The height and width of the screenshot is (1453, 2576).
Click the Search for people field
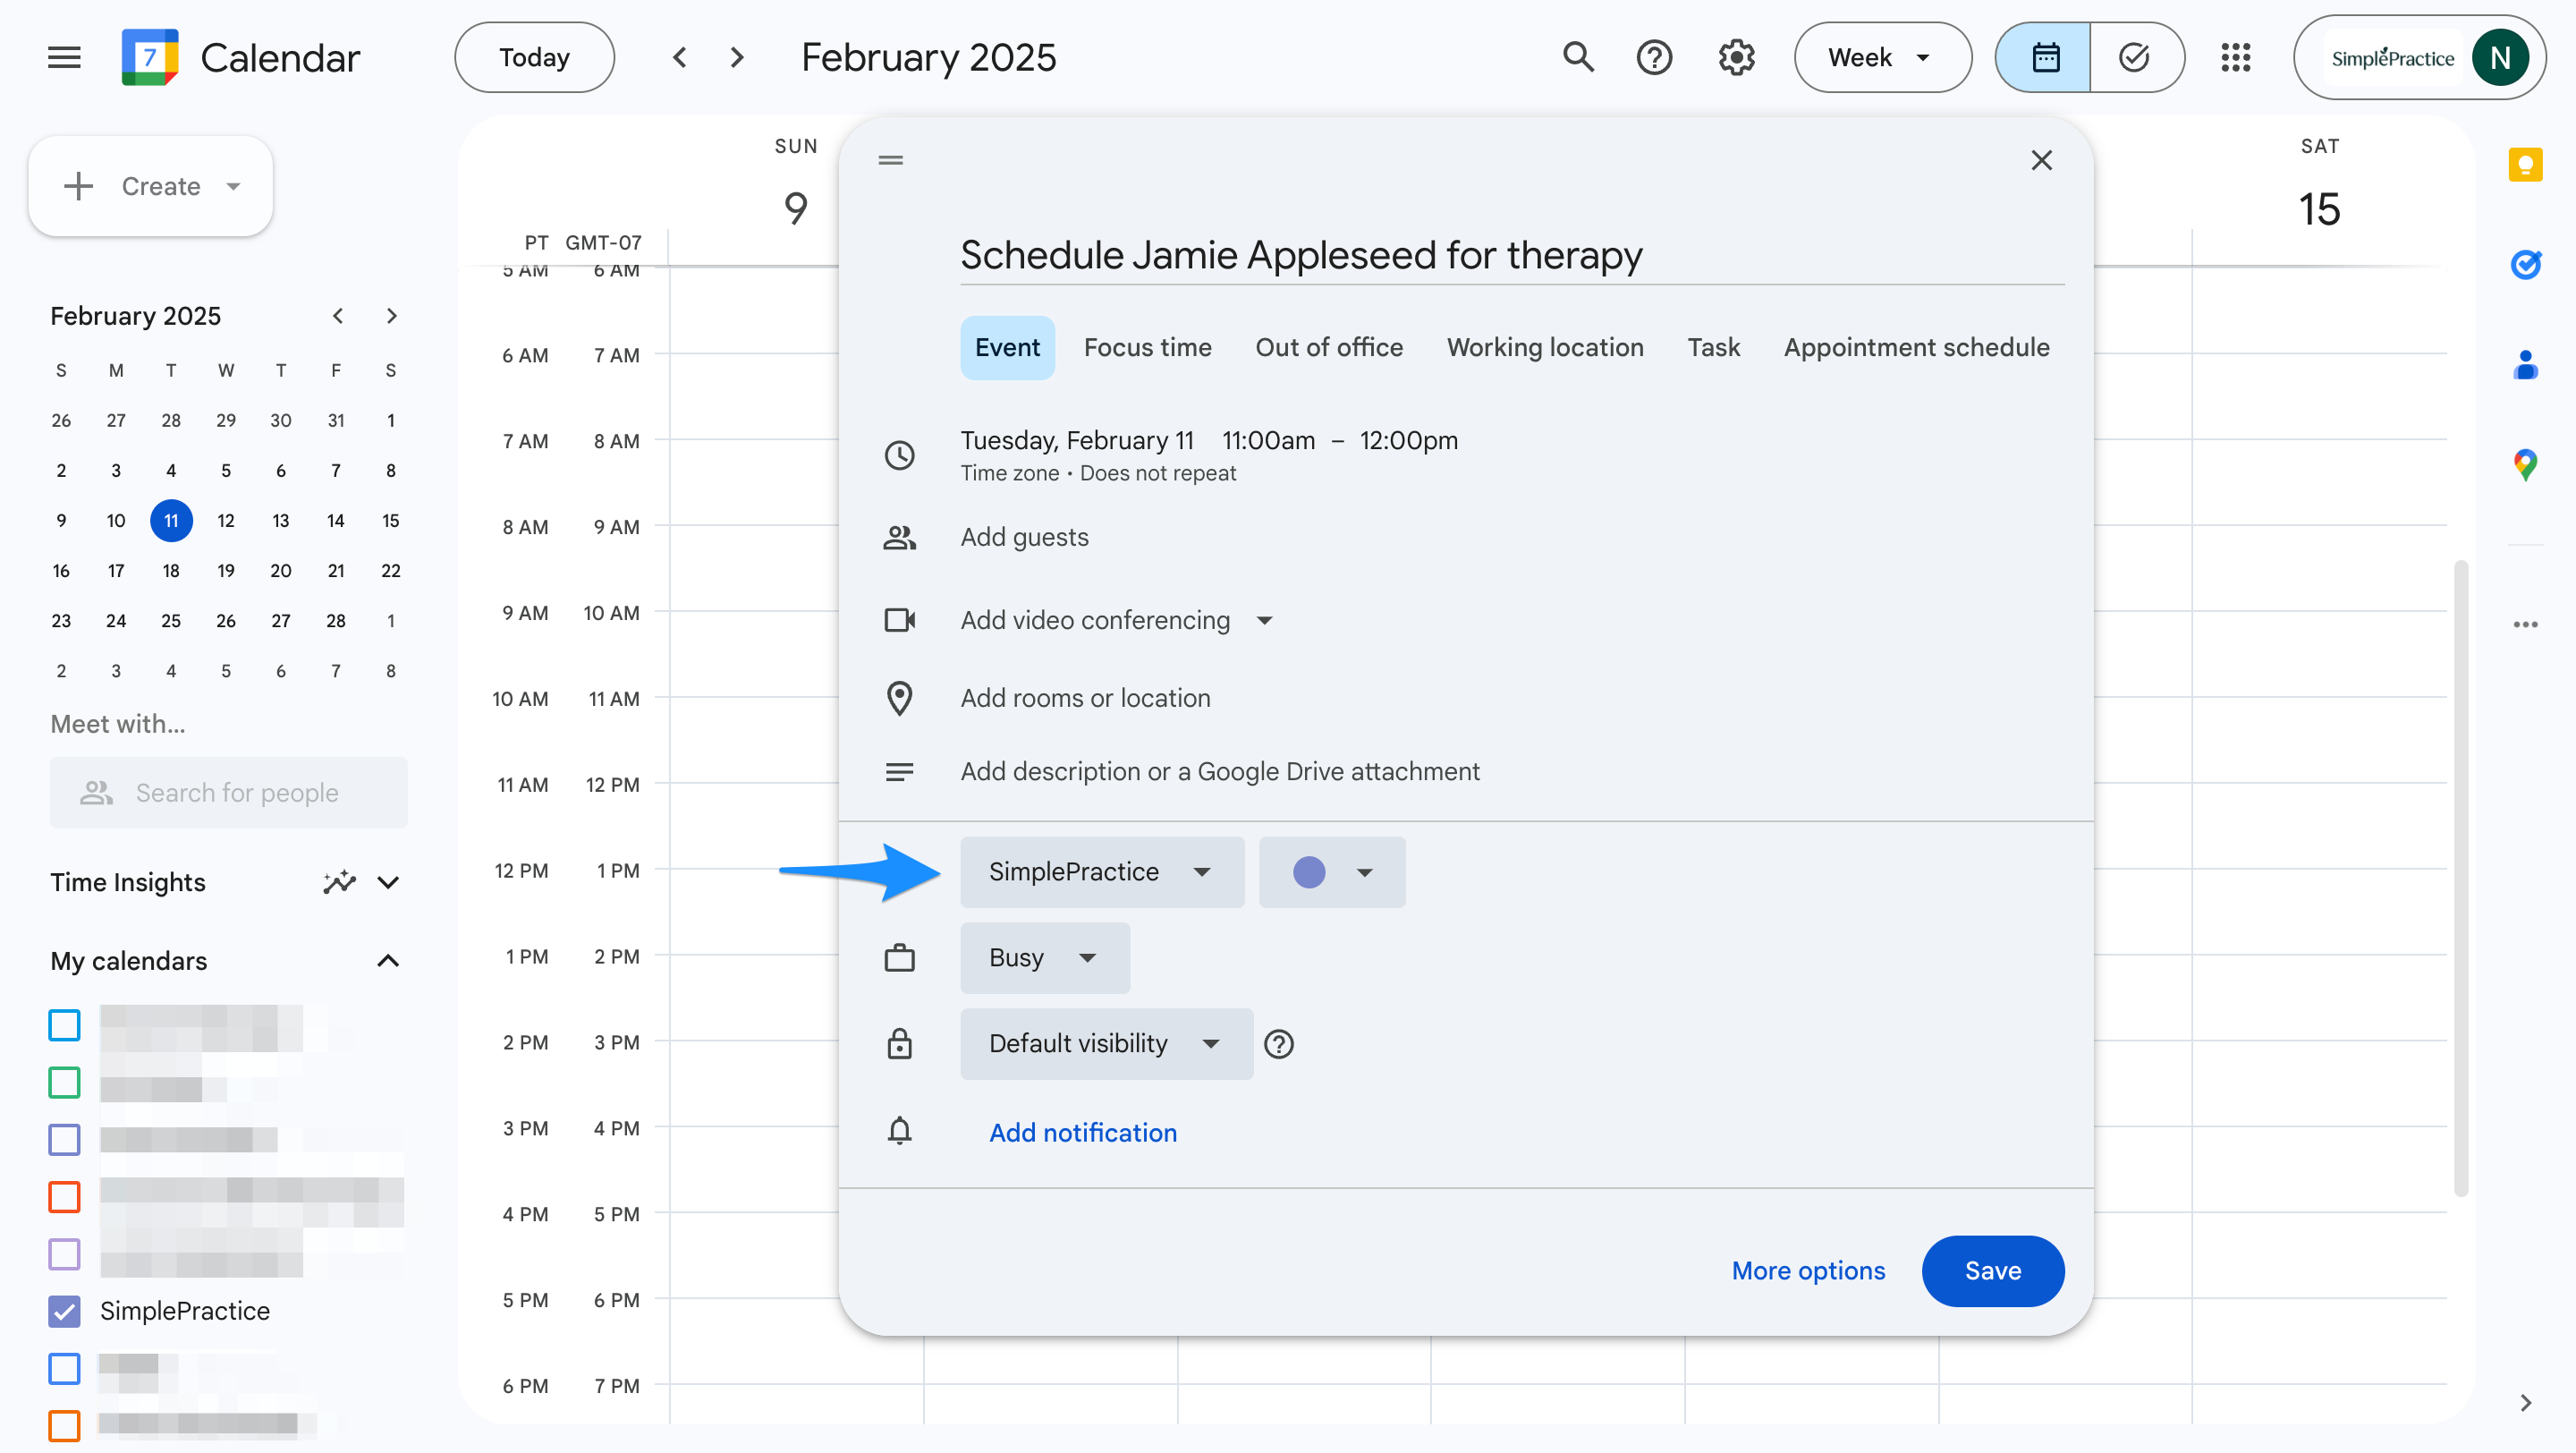click(x=228, y=792)
